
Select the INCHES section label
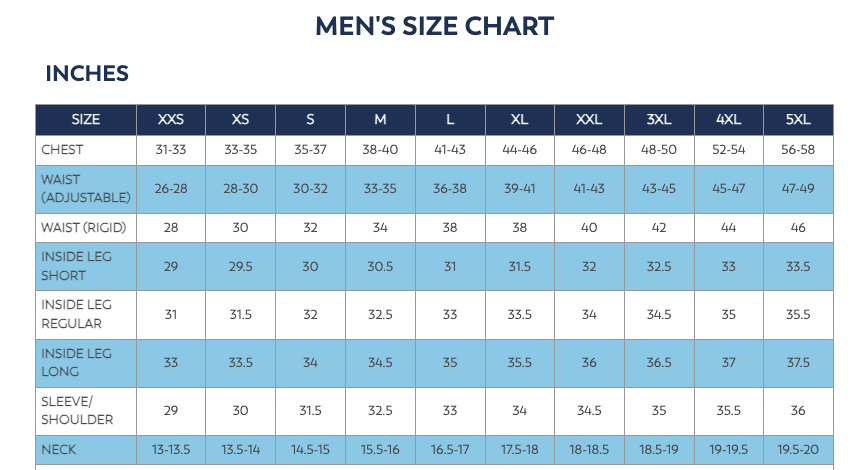click(87, 74)
